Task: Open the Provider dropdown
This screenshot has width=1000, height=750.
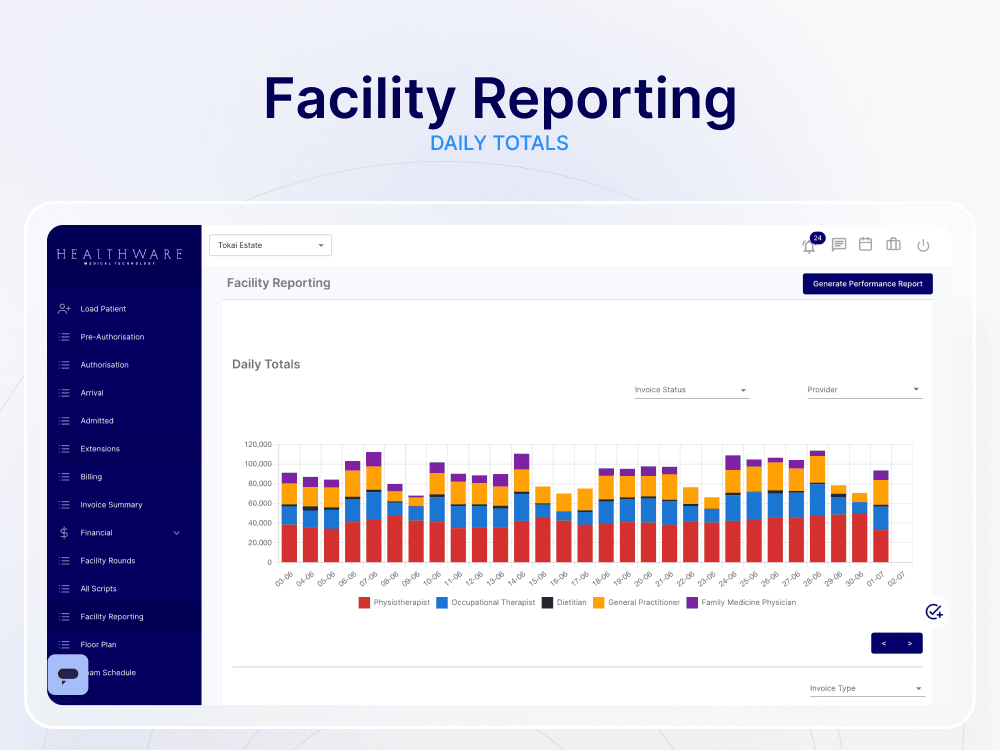Action: (x=864, y=390)
